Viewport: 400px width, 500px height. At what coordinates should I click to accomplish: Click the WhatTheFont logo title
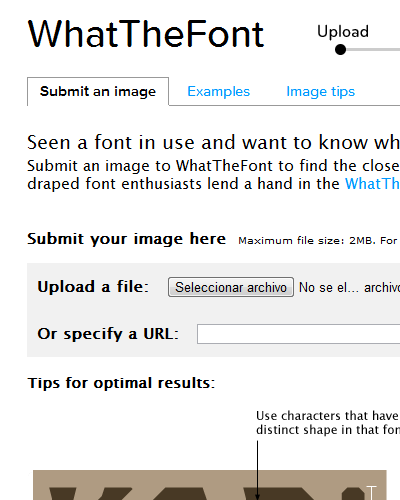tap(146, 34)
